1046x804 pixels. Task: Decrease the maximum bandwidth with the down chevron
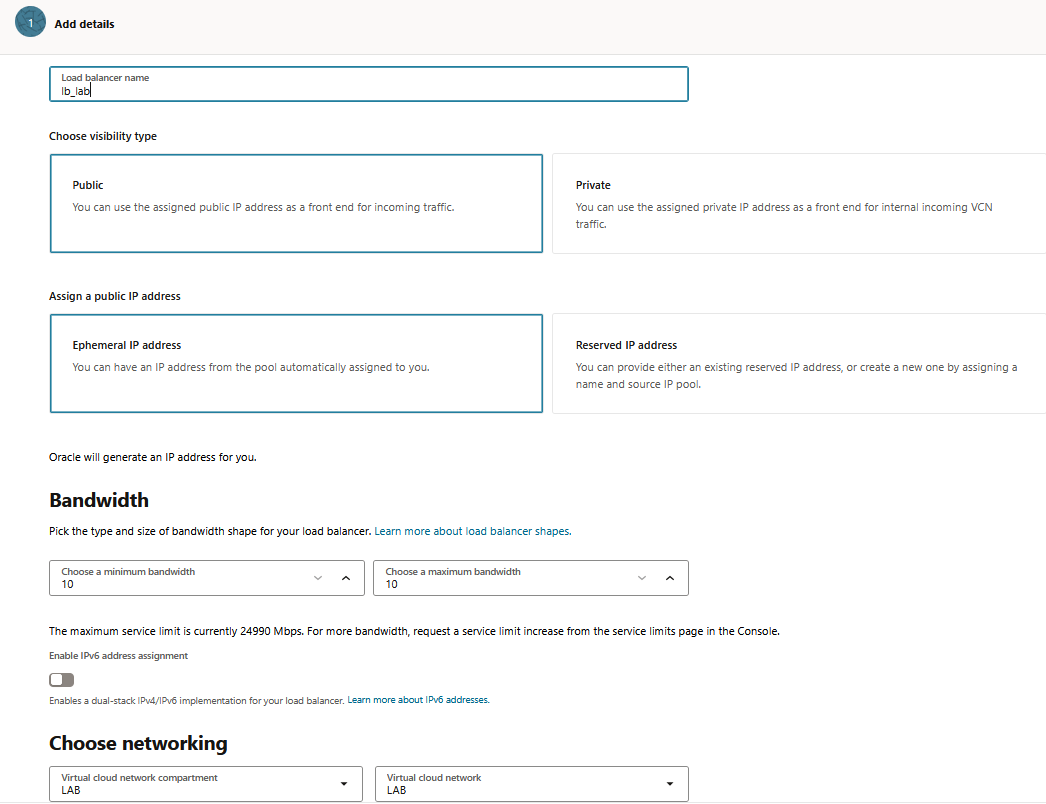pyautogui.click(x=642, y=578)
